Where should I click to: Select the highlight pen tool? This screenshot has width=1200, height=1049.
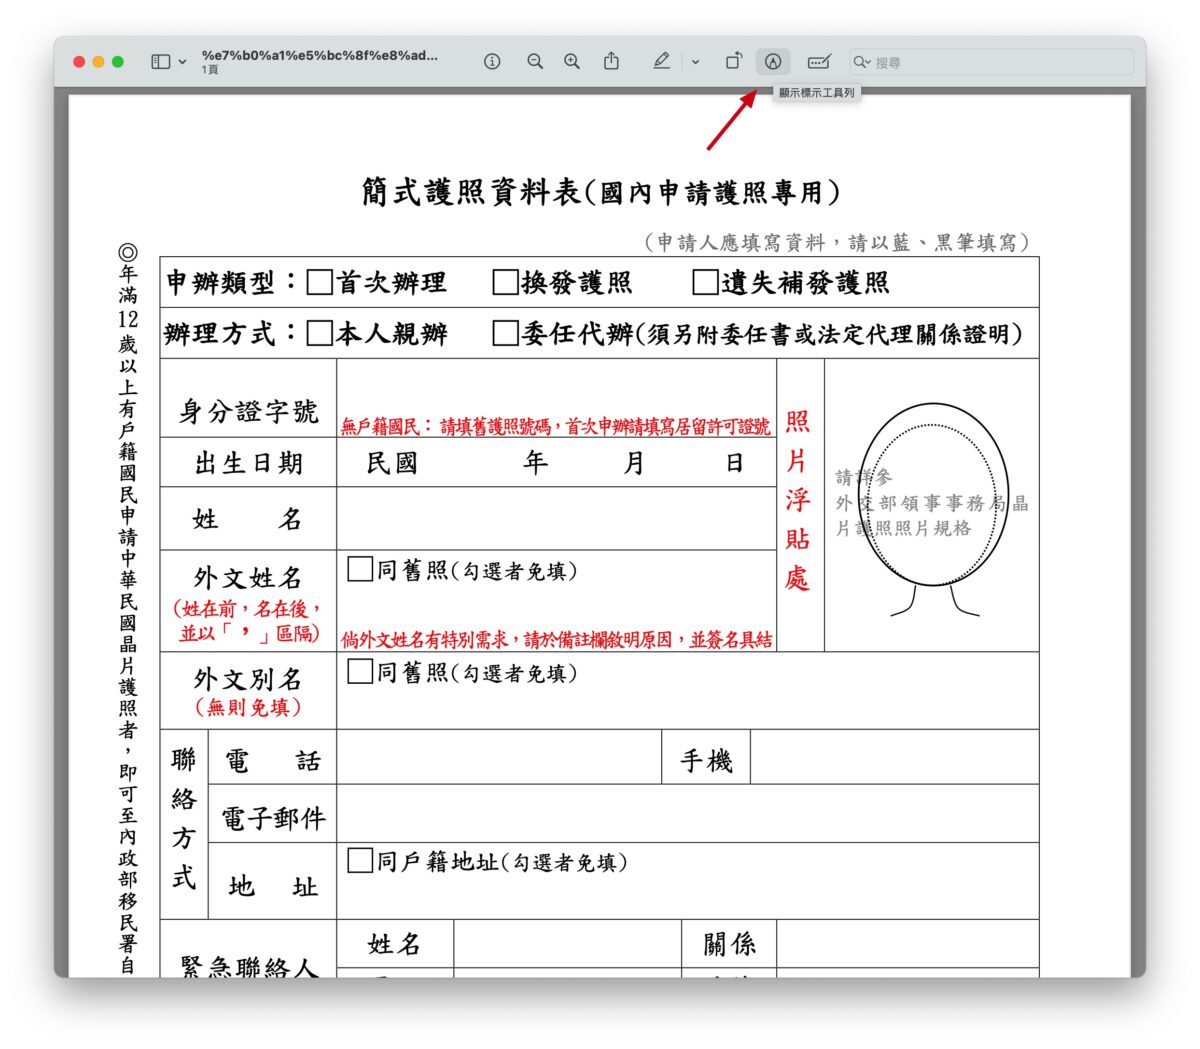tap(661, 62)
